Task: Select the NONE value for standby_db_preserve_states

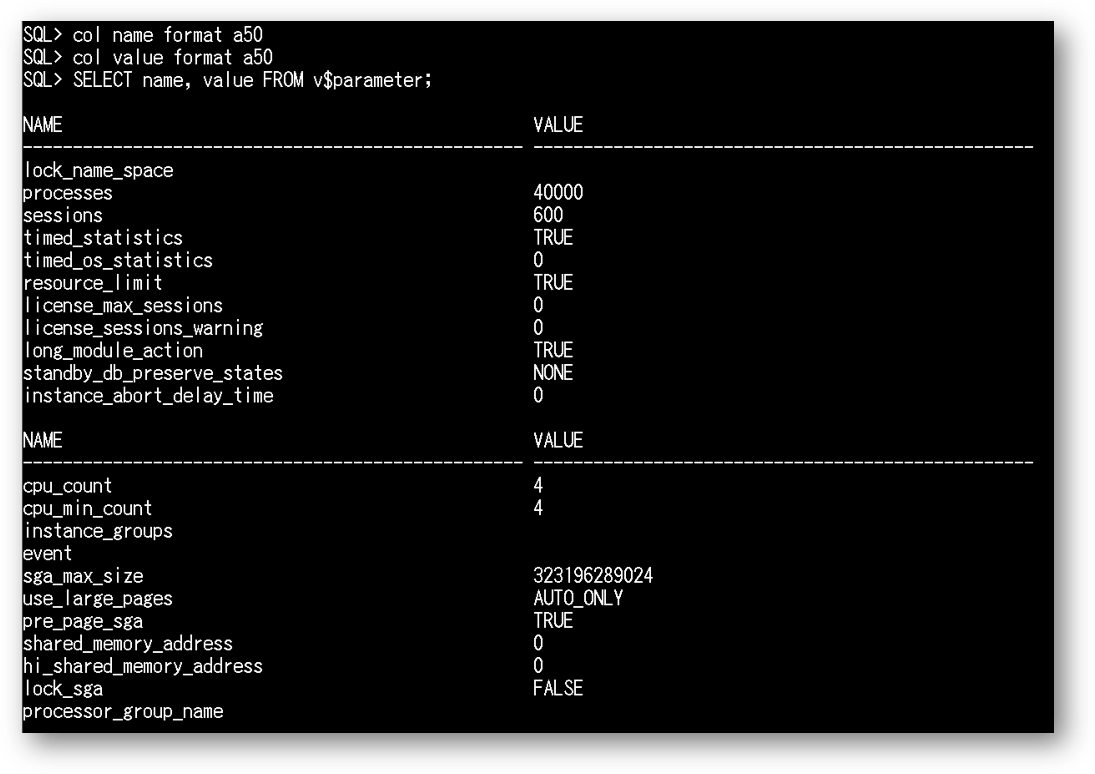Action: [553, 373]
